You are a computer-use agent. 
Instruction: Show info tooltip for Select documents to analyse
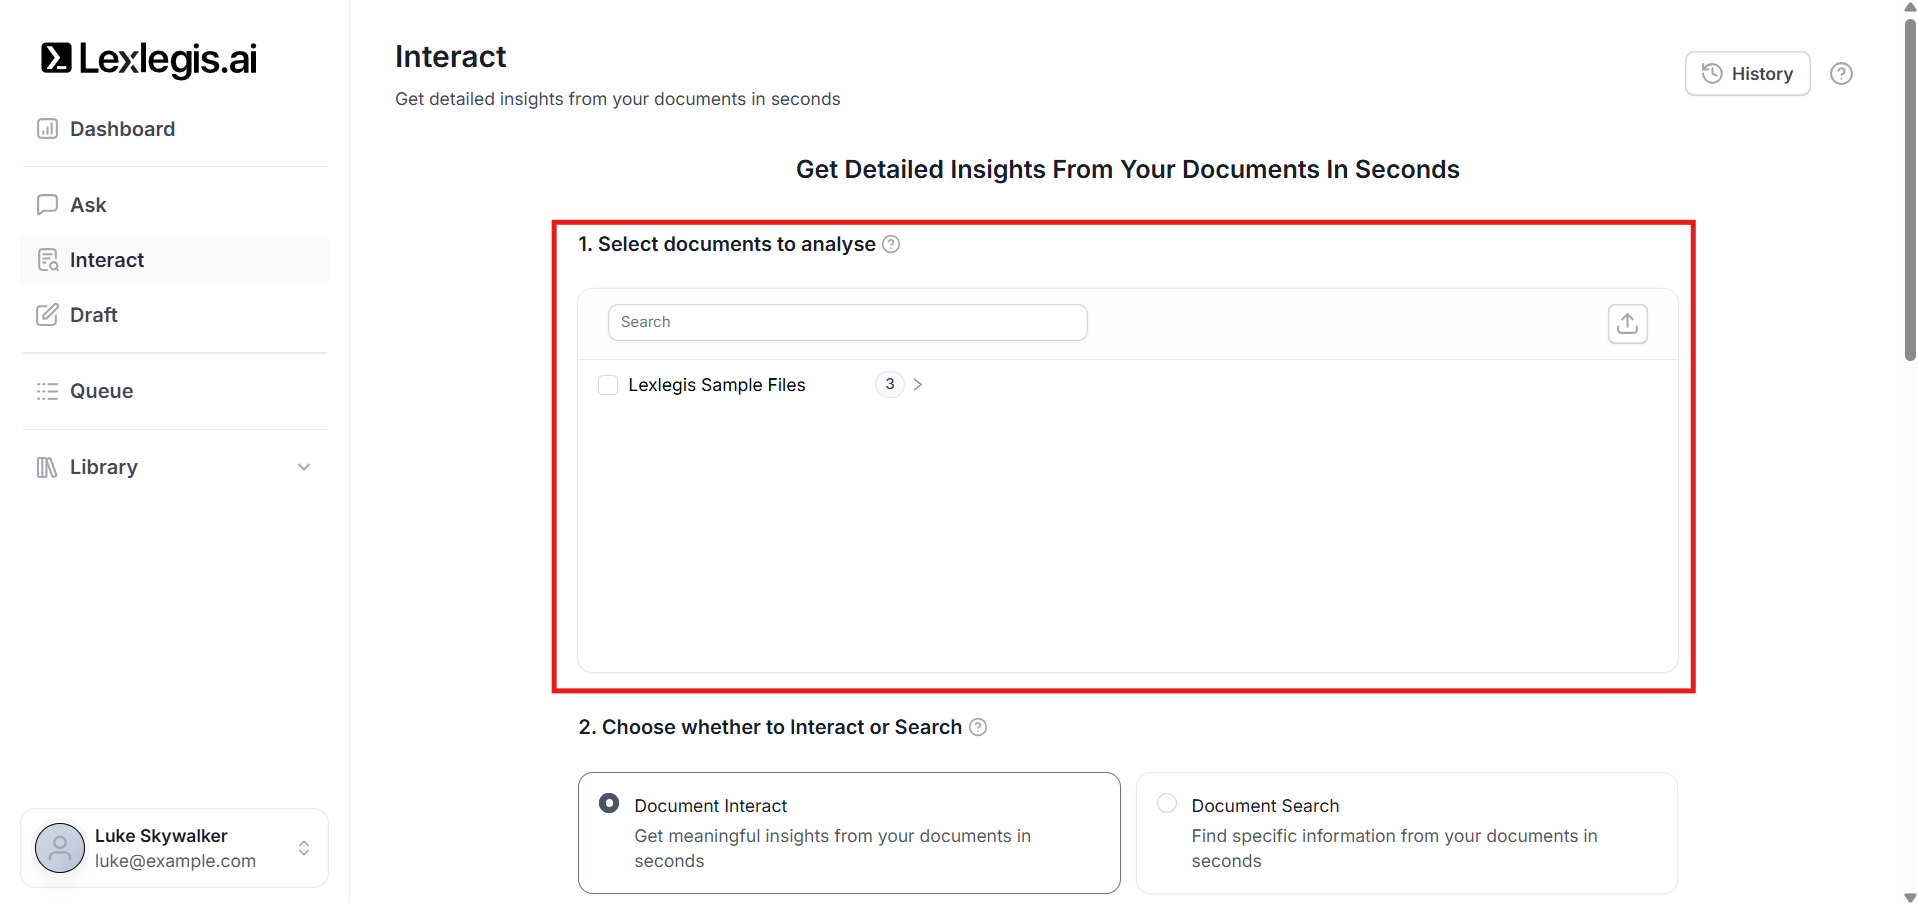coord(891,244)
